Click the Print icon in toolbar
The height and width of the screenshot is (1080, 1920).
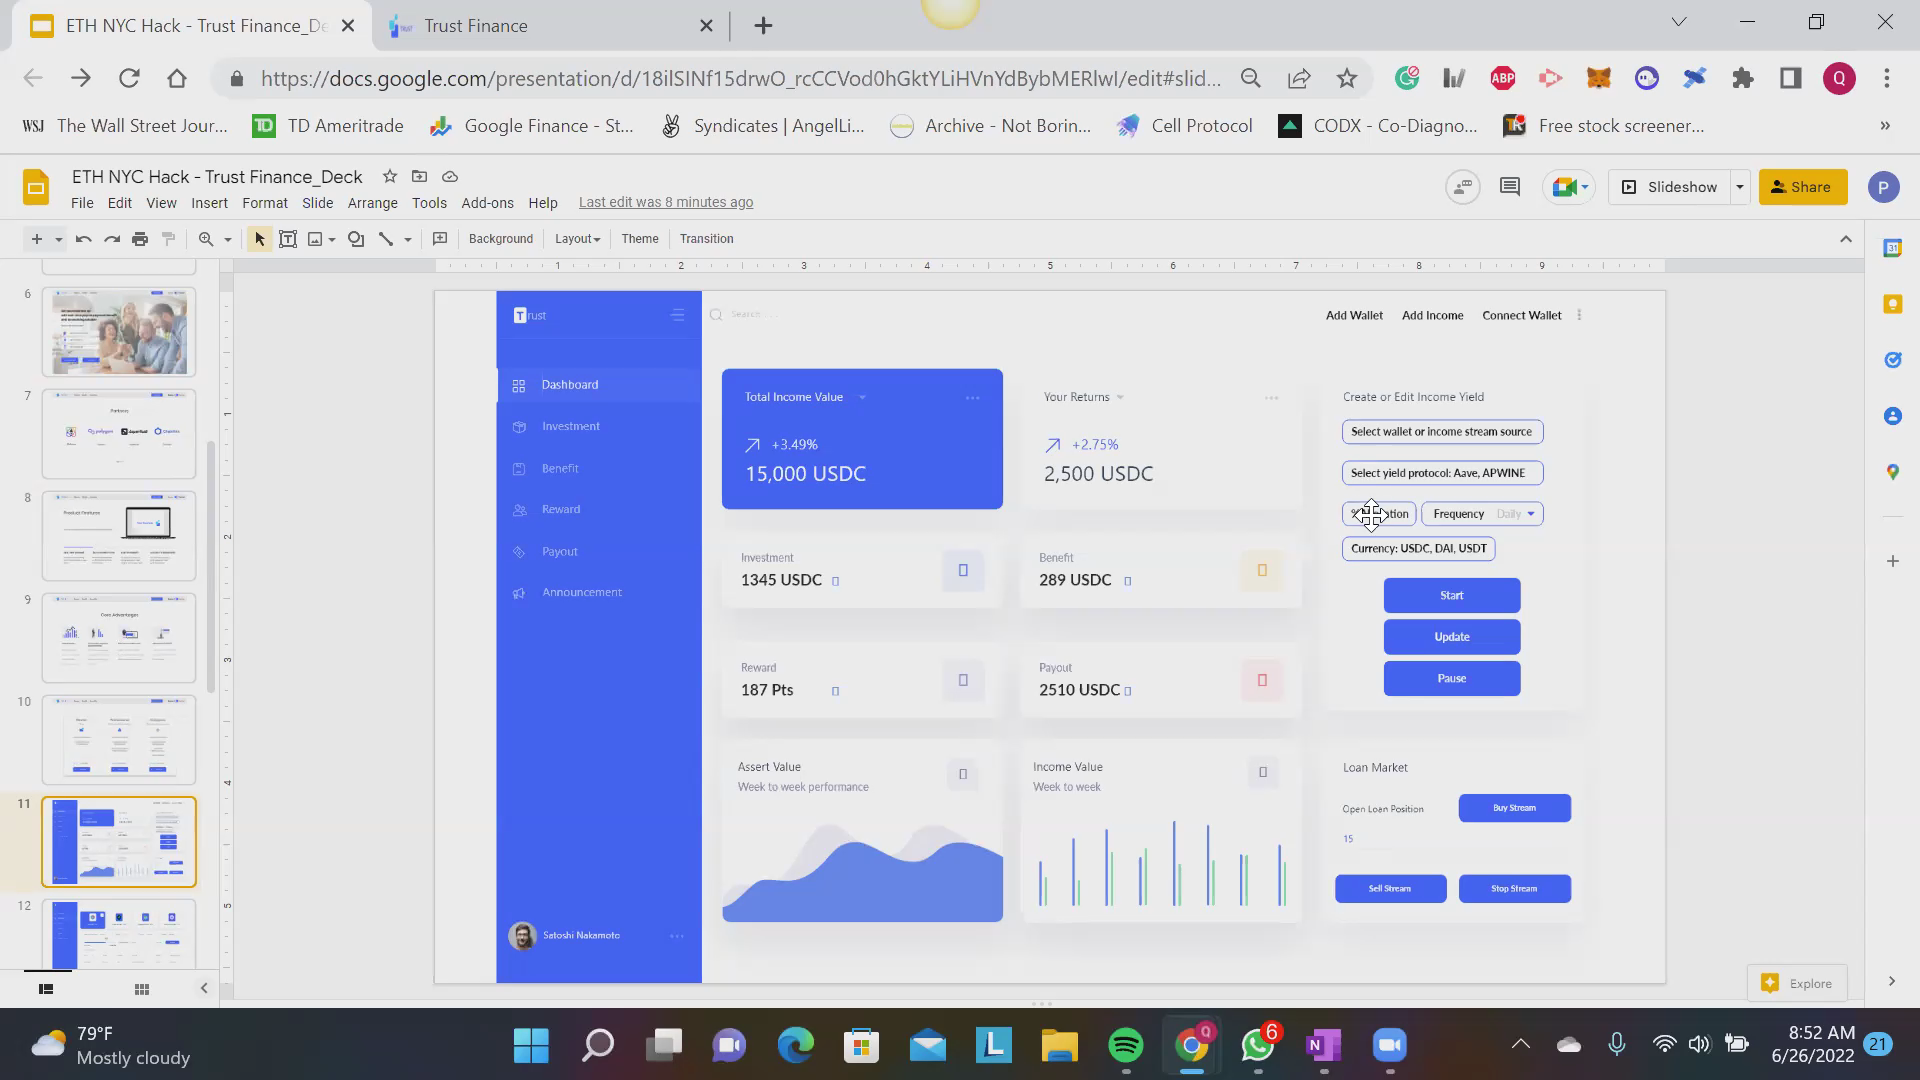pyautogui.click(x=140, y=239)
